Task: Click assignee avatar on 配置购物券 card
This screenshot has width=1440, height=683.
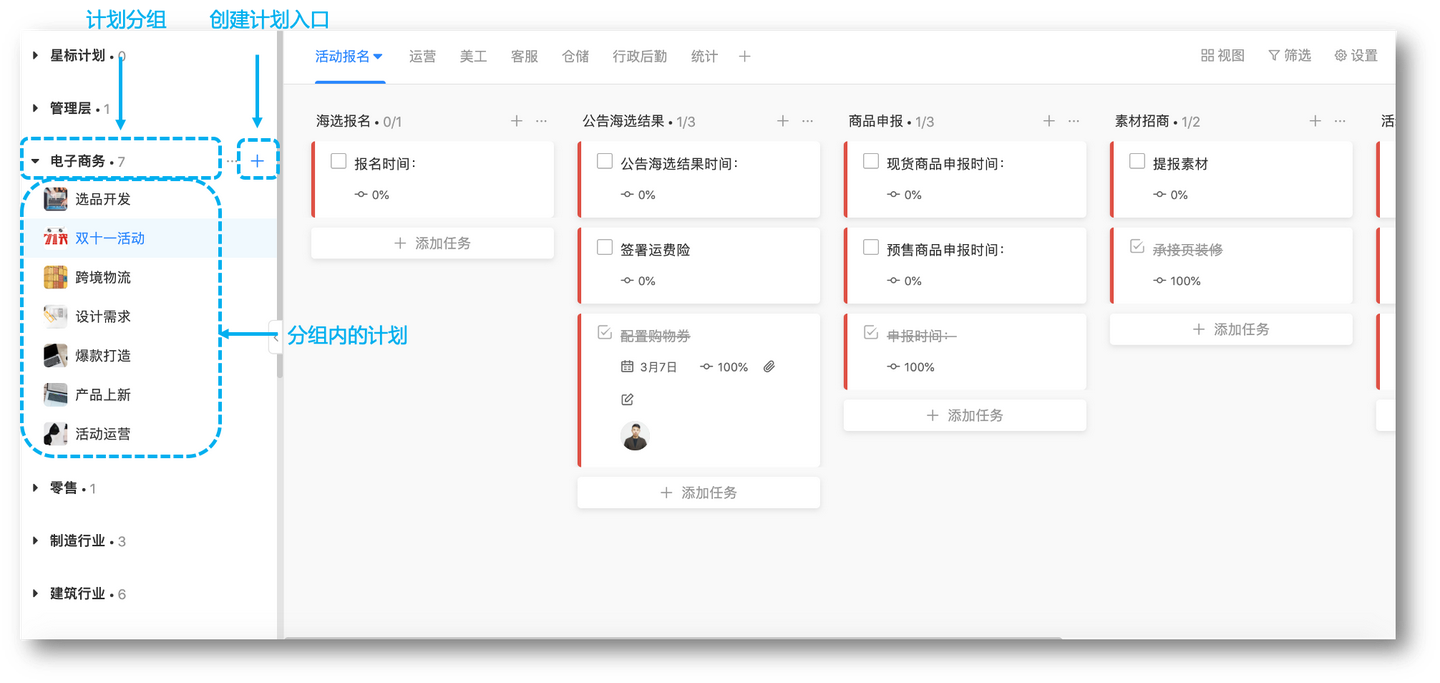Action: 635,436
